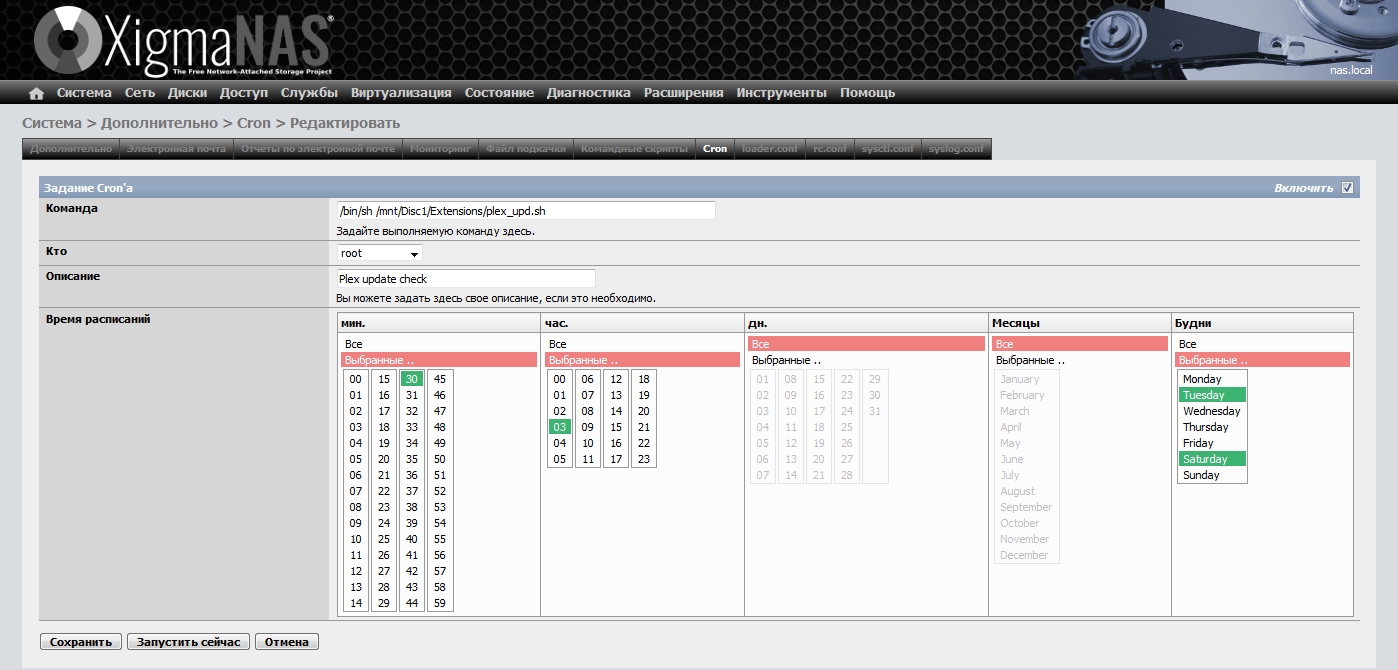Select Выбранные in the час. column
1398x670 pixels.
tap(643, 360)
